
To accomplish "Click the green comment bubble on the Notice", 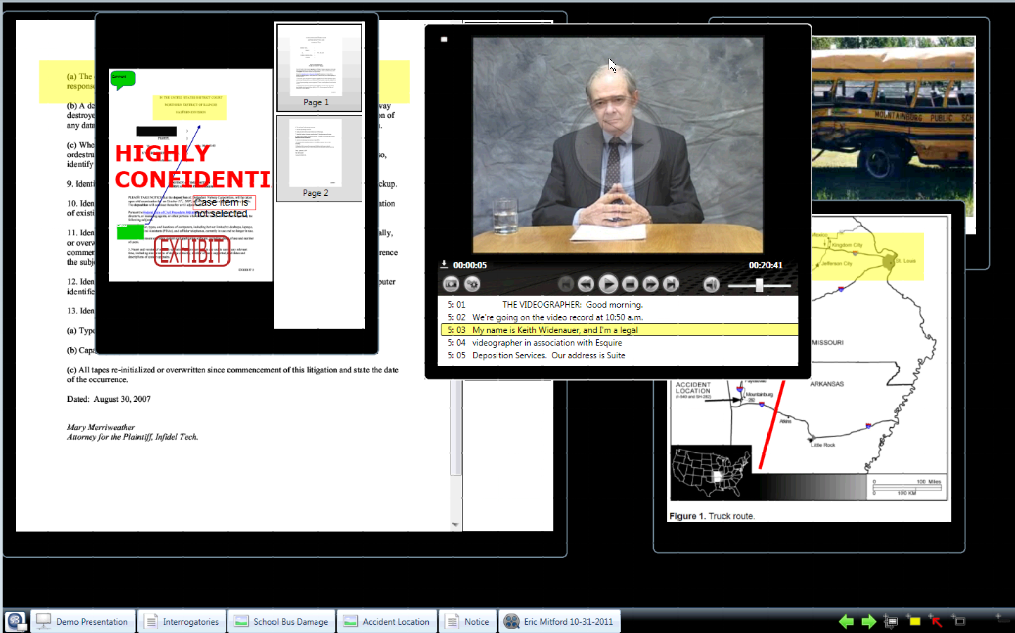I will (122, 80).
